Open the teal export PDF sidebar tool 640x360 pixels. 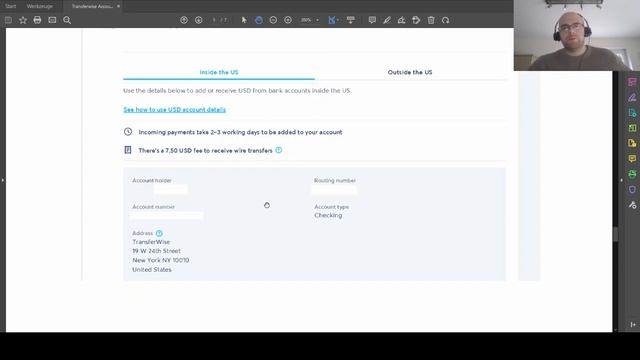(x=632, y=113)
